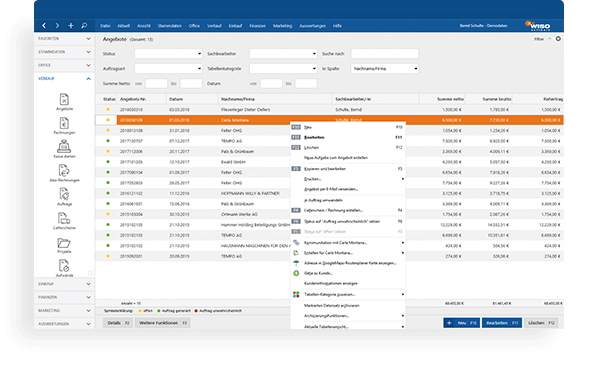Screen dimensions: 600x392
Task: Select Angebot per E-Mail versenden
Action: coord(347,189)
